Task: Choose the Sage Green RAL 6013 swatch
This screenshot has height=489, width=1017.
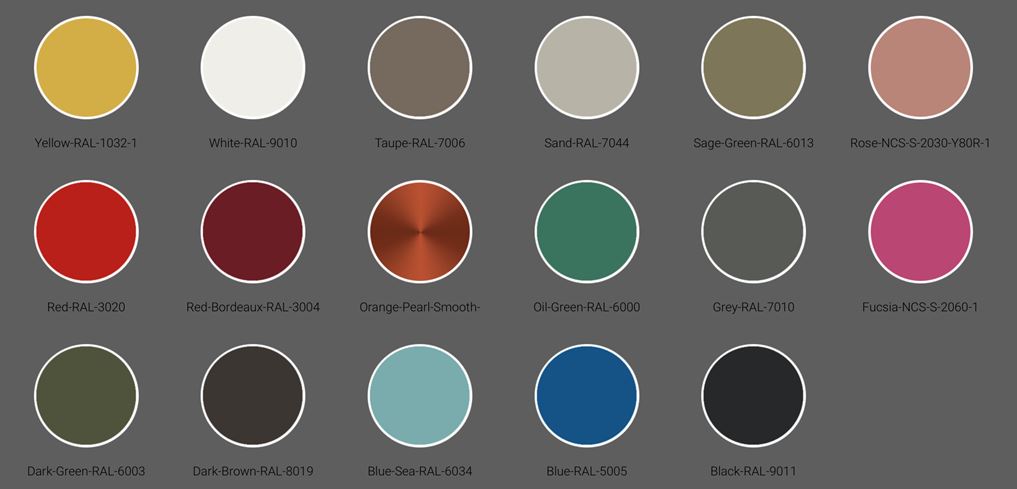Action: (753, 68)
